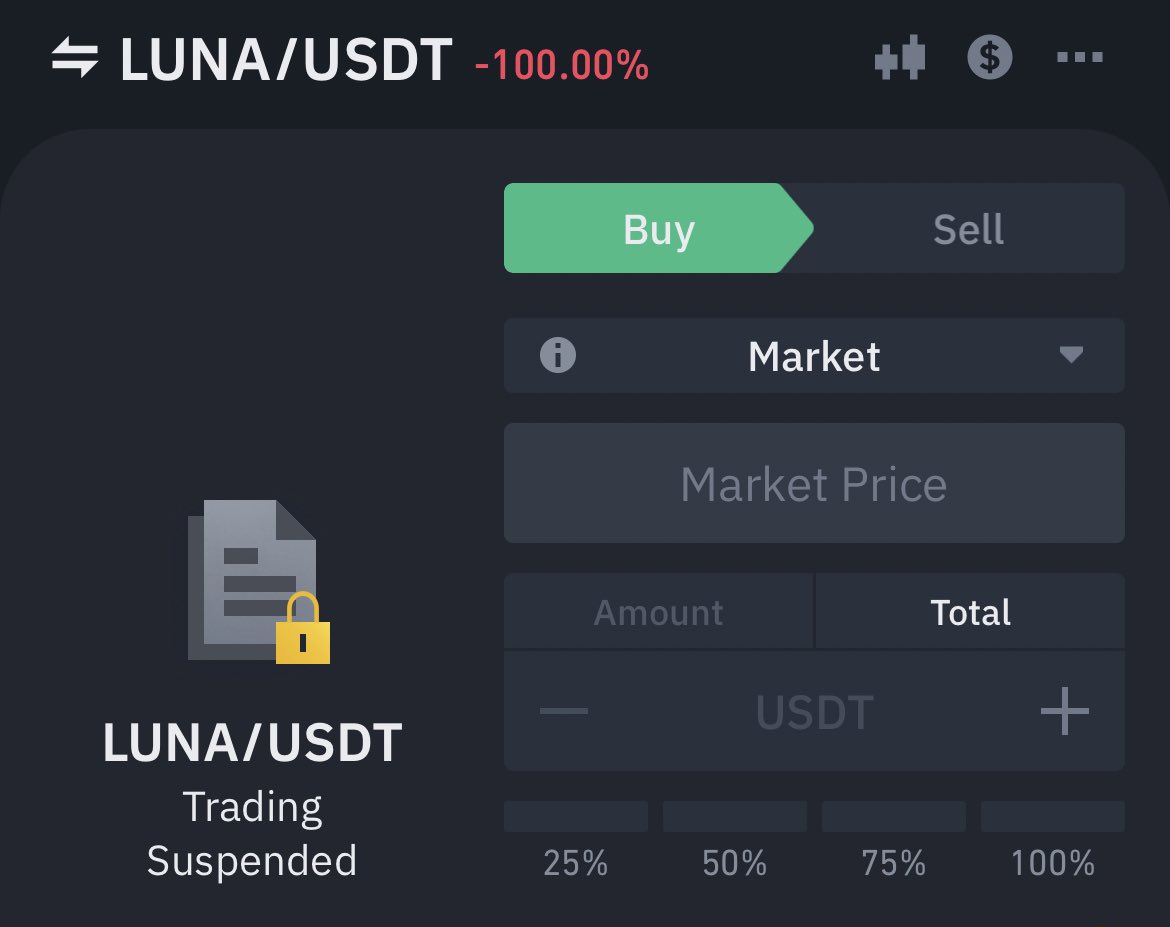Image resolution: width=1170 pixels, height=927 pixels.
Task: Switch to the Sell side
Action: [x=969, y=228]
